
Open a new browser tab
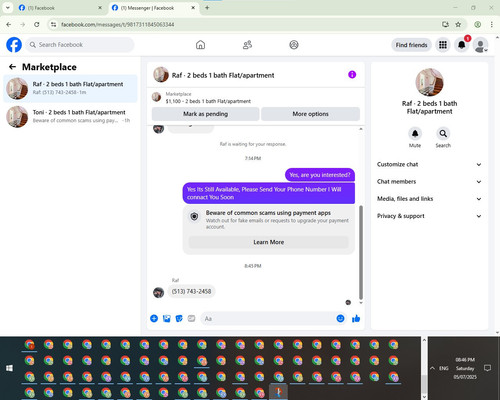(207, 8)
